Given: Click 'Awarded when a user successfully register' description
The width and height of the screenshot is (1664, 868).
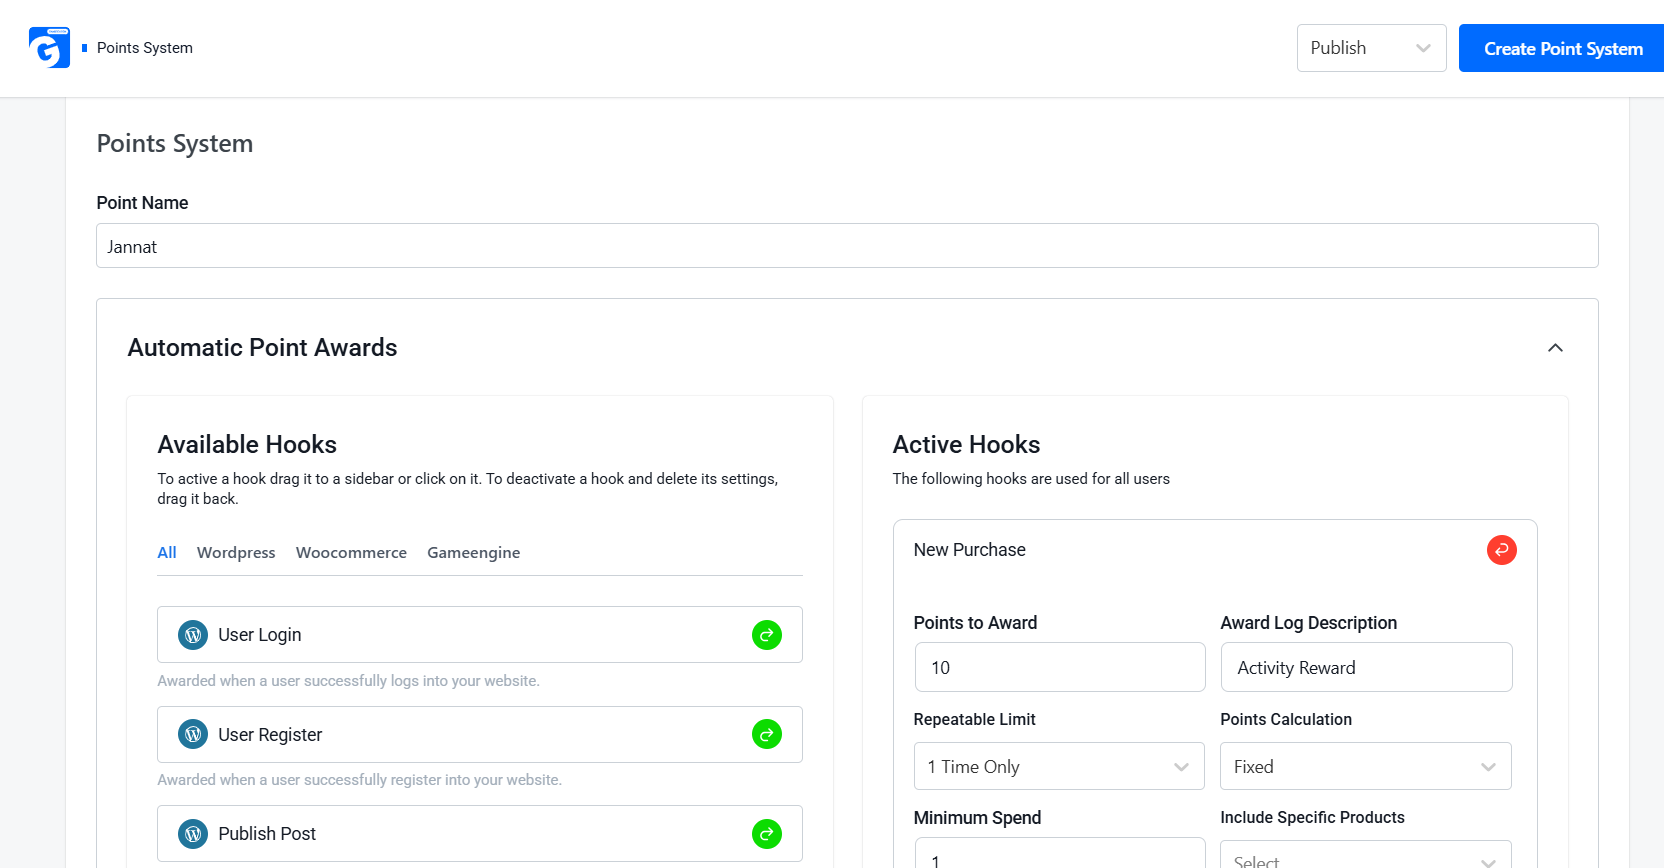Looking at the screenshot, I should [x=360, y=780].
